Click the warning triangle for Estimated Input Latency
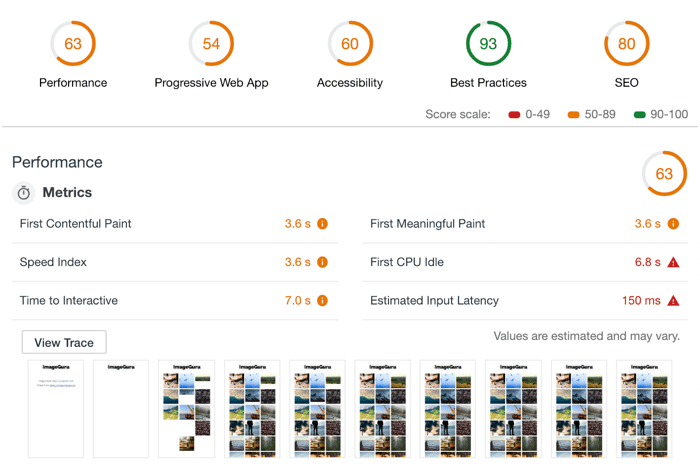The height and width of the screenshot is (473, 700). pos(673,301)
